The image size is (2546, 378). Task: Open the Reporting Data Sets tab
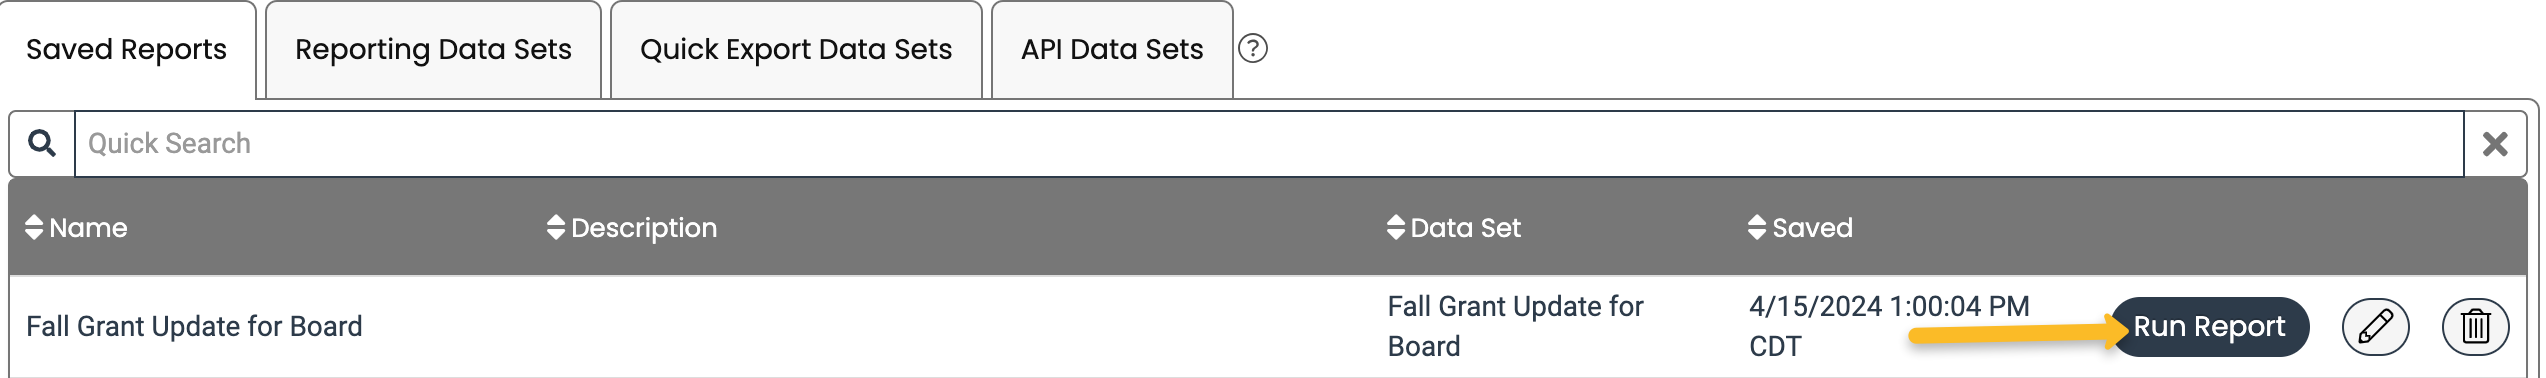433,49
